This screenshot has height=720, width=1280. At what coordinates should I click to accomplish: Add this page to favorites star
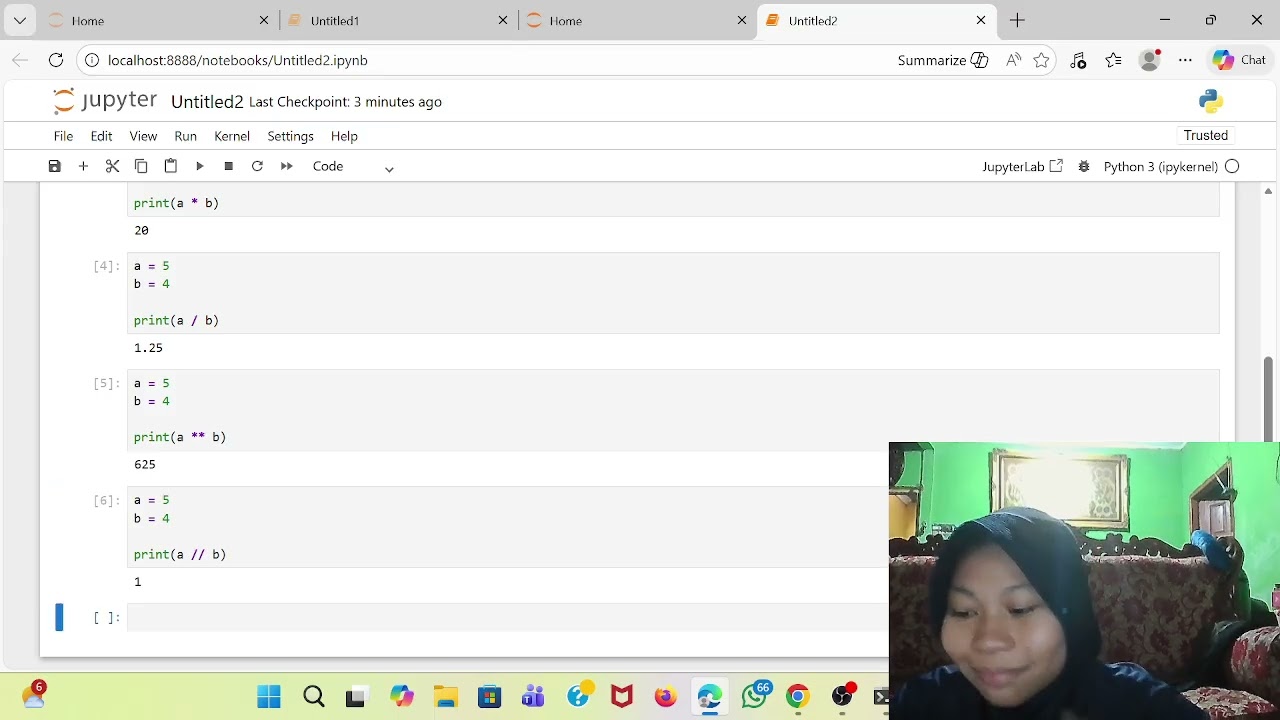1041,60
